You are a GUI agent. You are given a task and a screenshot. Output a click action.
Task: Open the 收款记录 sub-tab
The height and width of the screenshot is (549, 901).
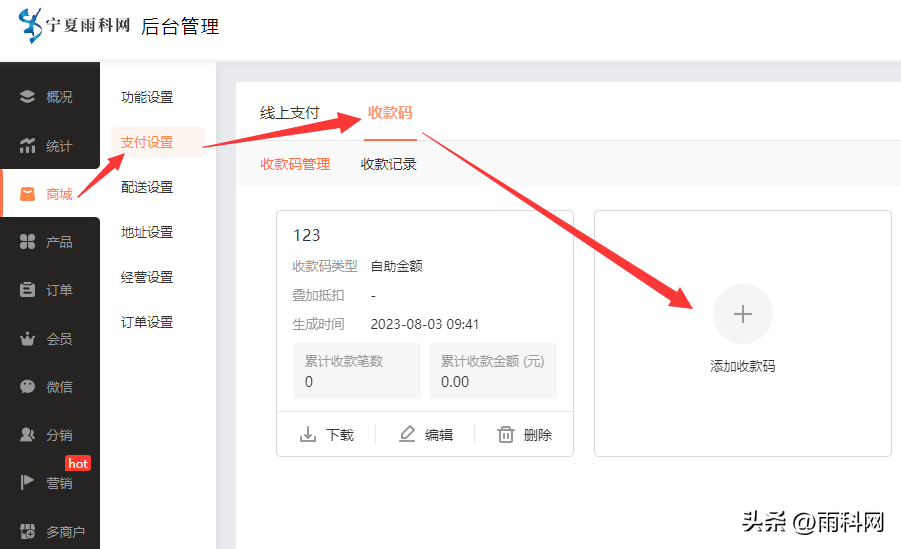(x=388, y=164)
